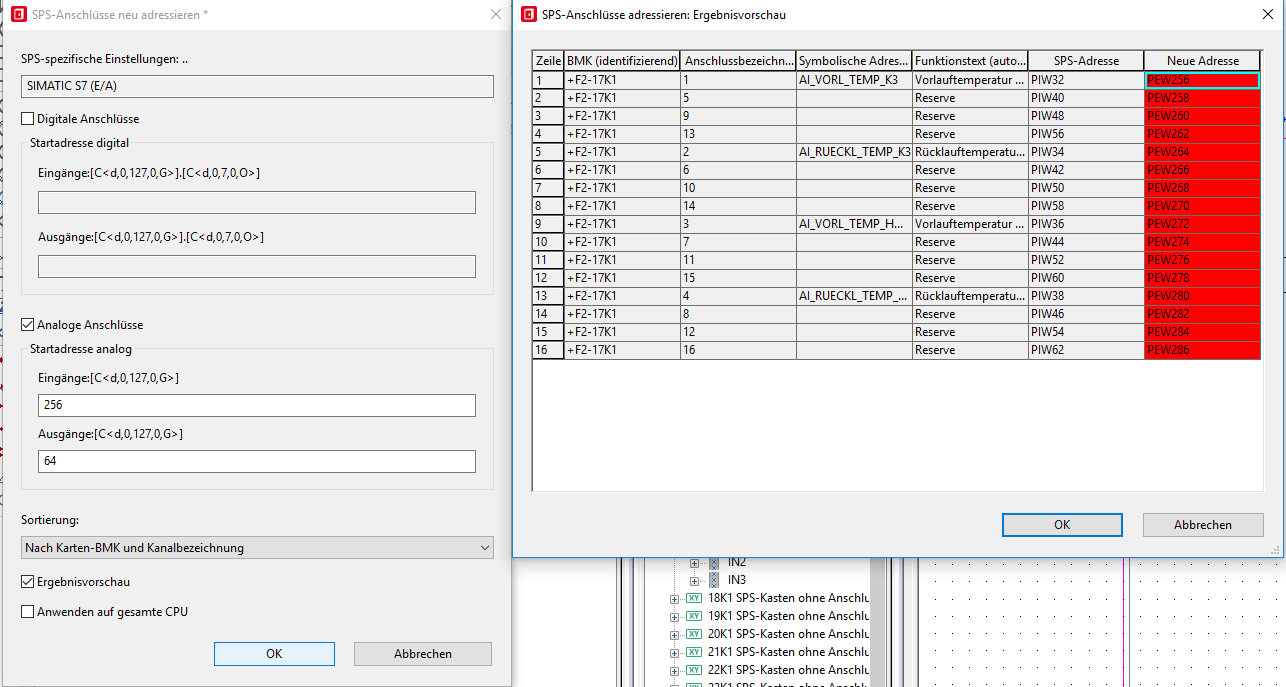Select tree item 22K1 SPS-Kasten ohne Anschlu
The image size is (1286, 687).
coord(788,670)
